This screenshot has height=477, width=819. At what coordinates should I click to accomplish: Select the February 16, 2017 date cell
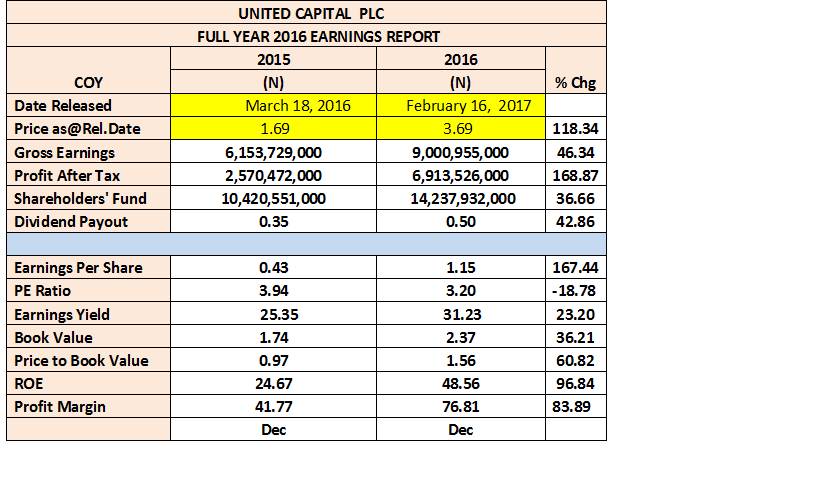(x=461, y=106)
